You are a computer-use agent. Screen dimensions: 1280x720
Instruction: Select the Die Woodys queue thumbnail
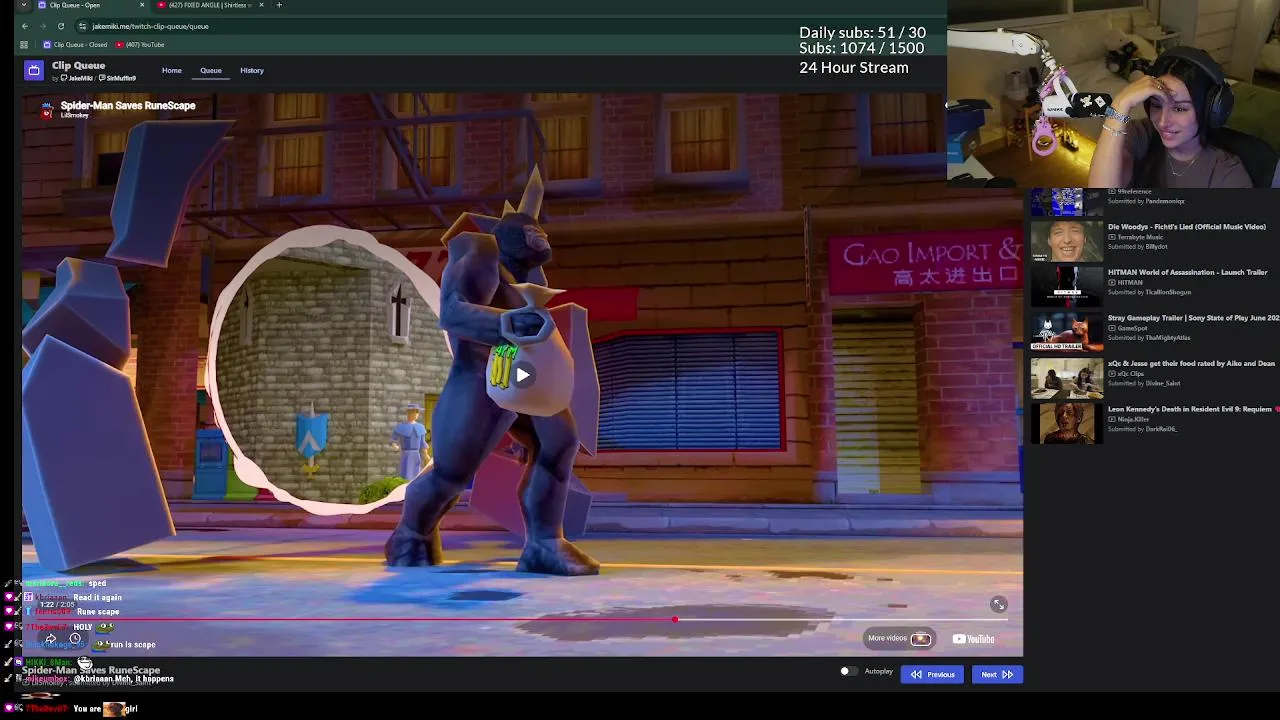tap(1067, 242)
